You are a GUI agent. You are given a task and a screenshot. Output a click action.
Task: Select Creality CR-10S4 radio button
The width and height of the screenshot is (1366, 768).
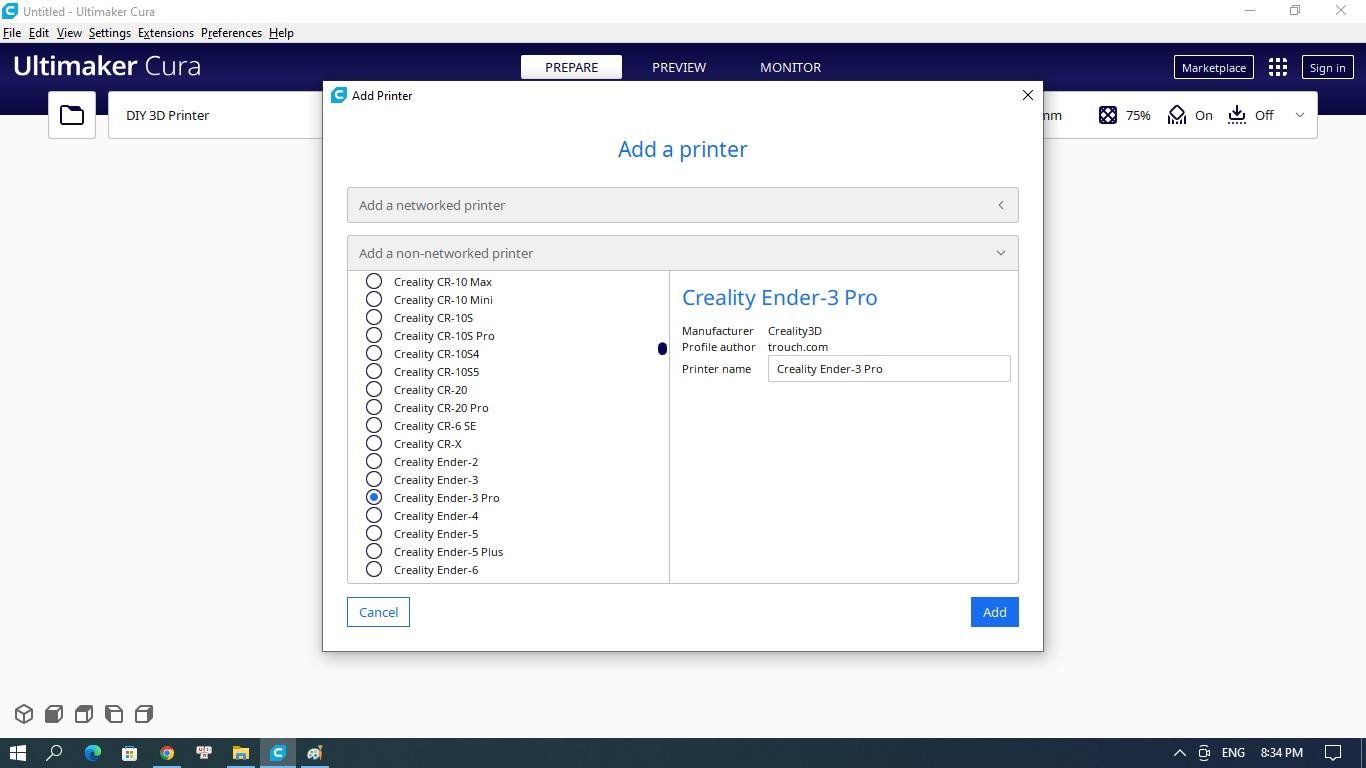(374, 353)
